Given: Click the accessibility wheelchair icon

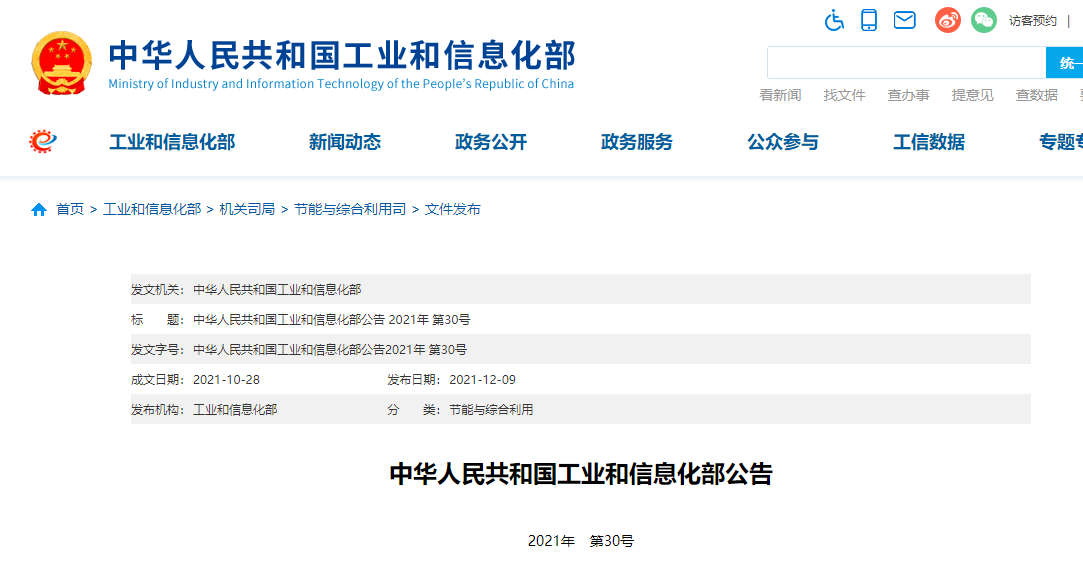Looking at the screenshot, I should pos(834,20).
